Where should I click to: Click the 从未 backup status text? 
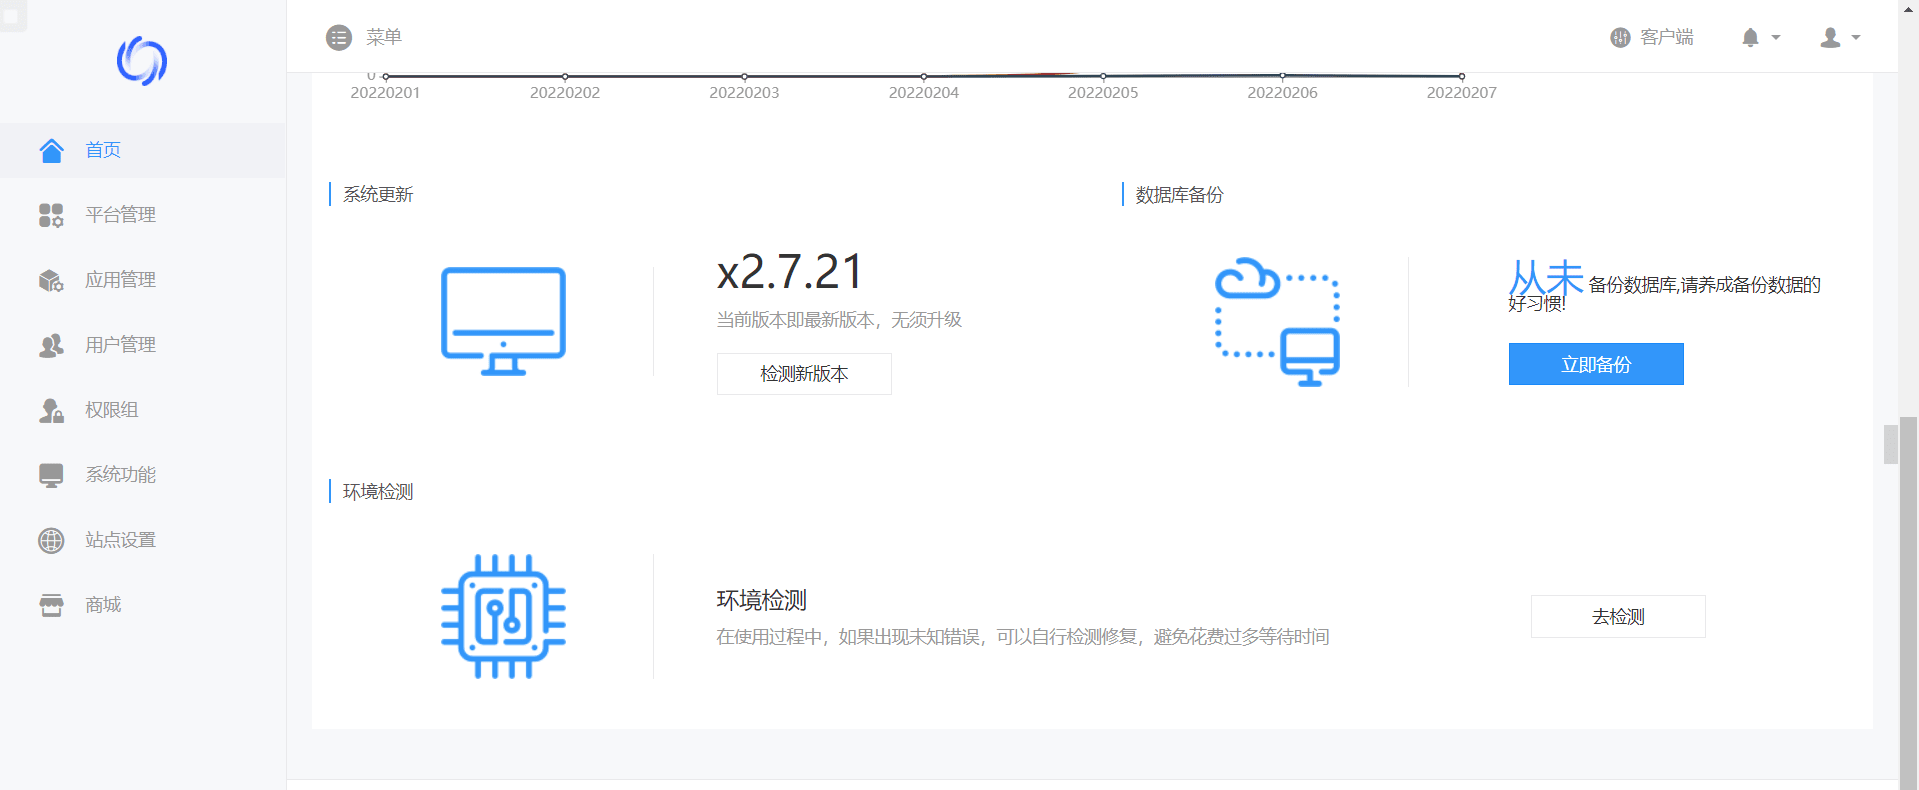(x=1546, y=277)
